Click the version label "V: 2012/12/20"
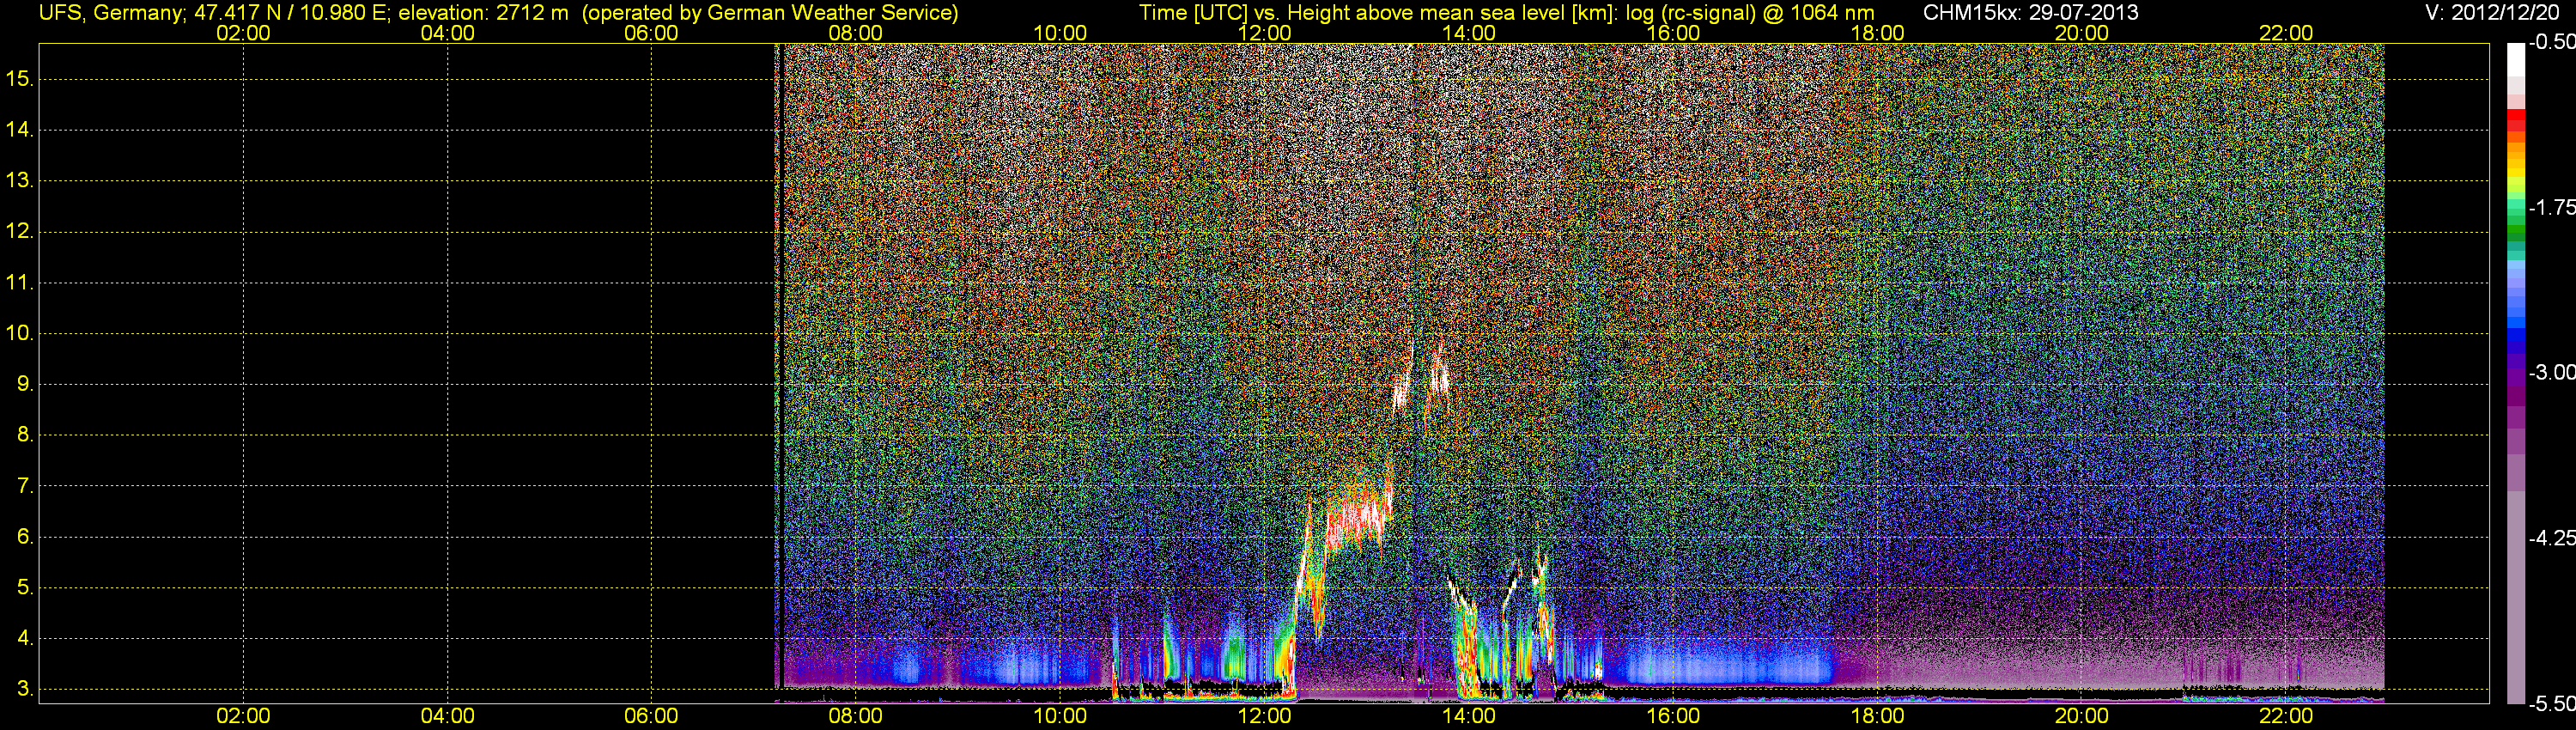The height and width of the screenshot is (730, 2576). (x=2493, y=13)
